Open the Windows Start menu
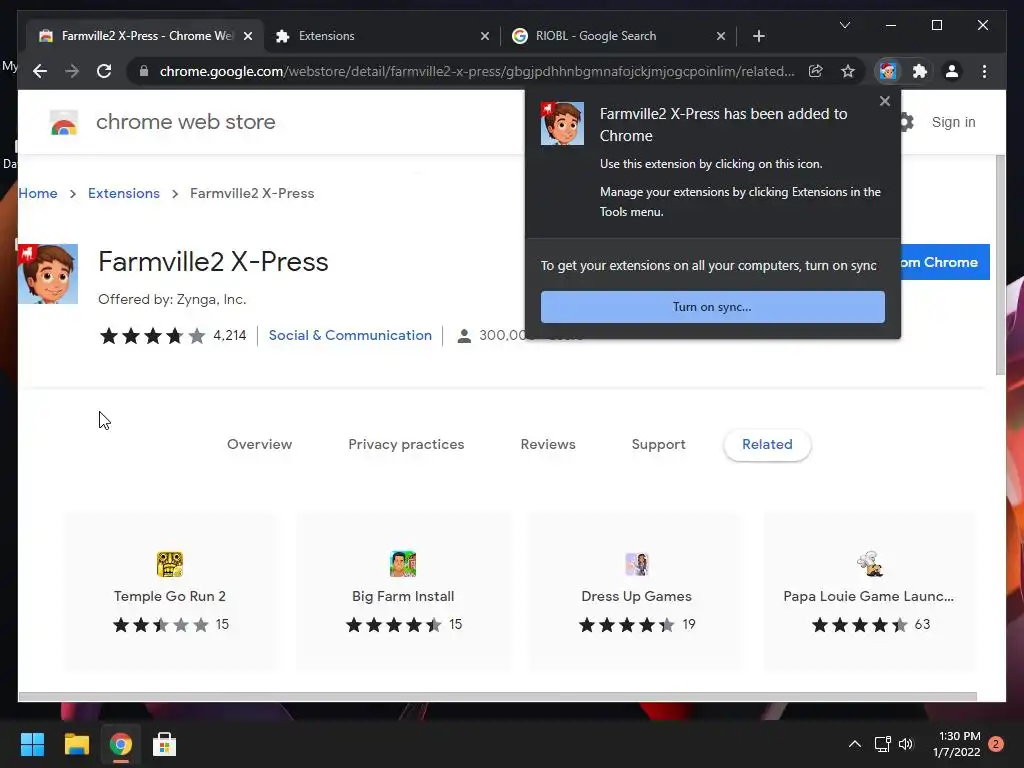Viewport: 1024px width, 768px height. [x=32, y=744]
